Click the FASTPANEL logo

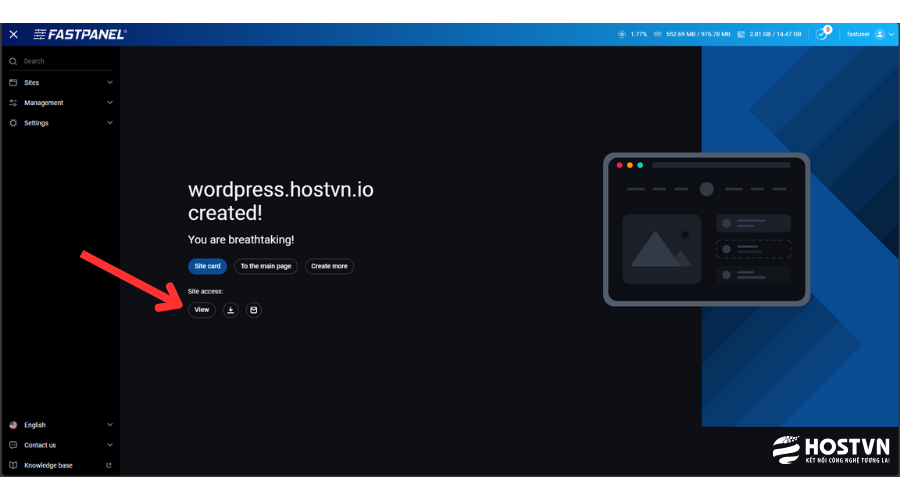pyautogui.click(x=80, y=34)
